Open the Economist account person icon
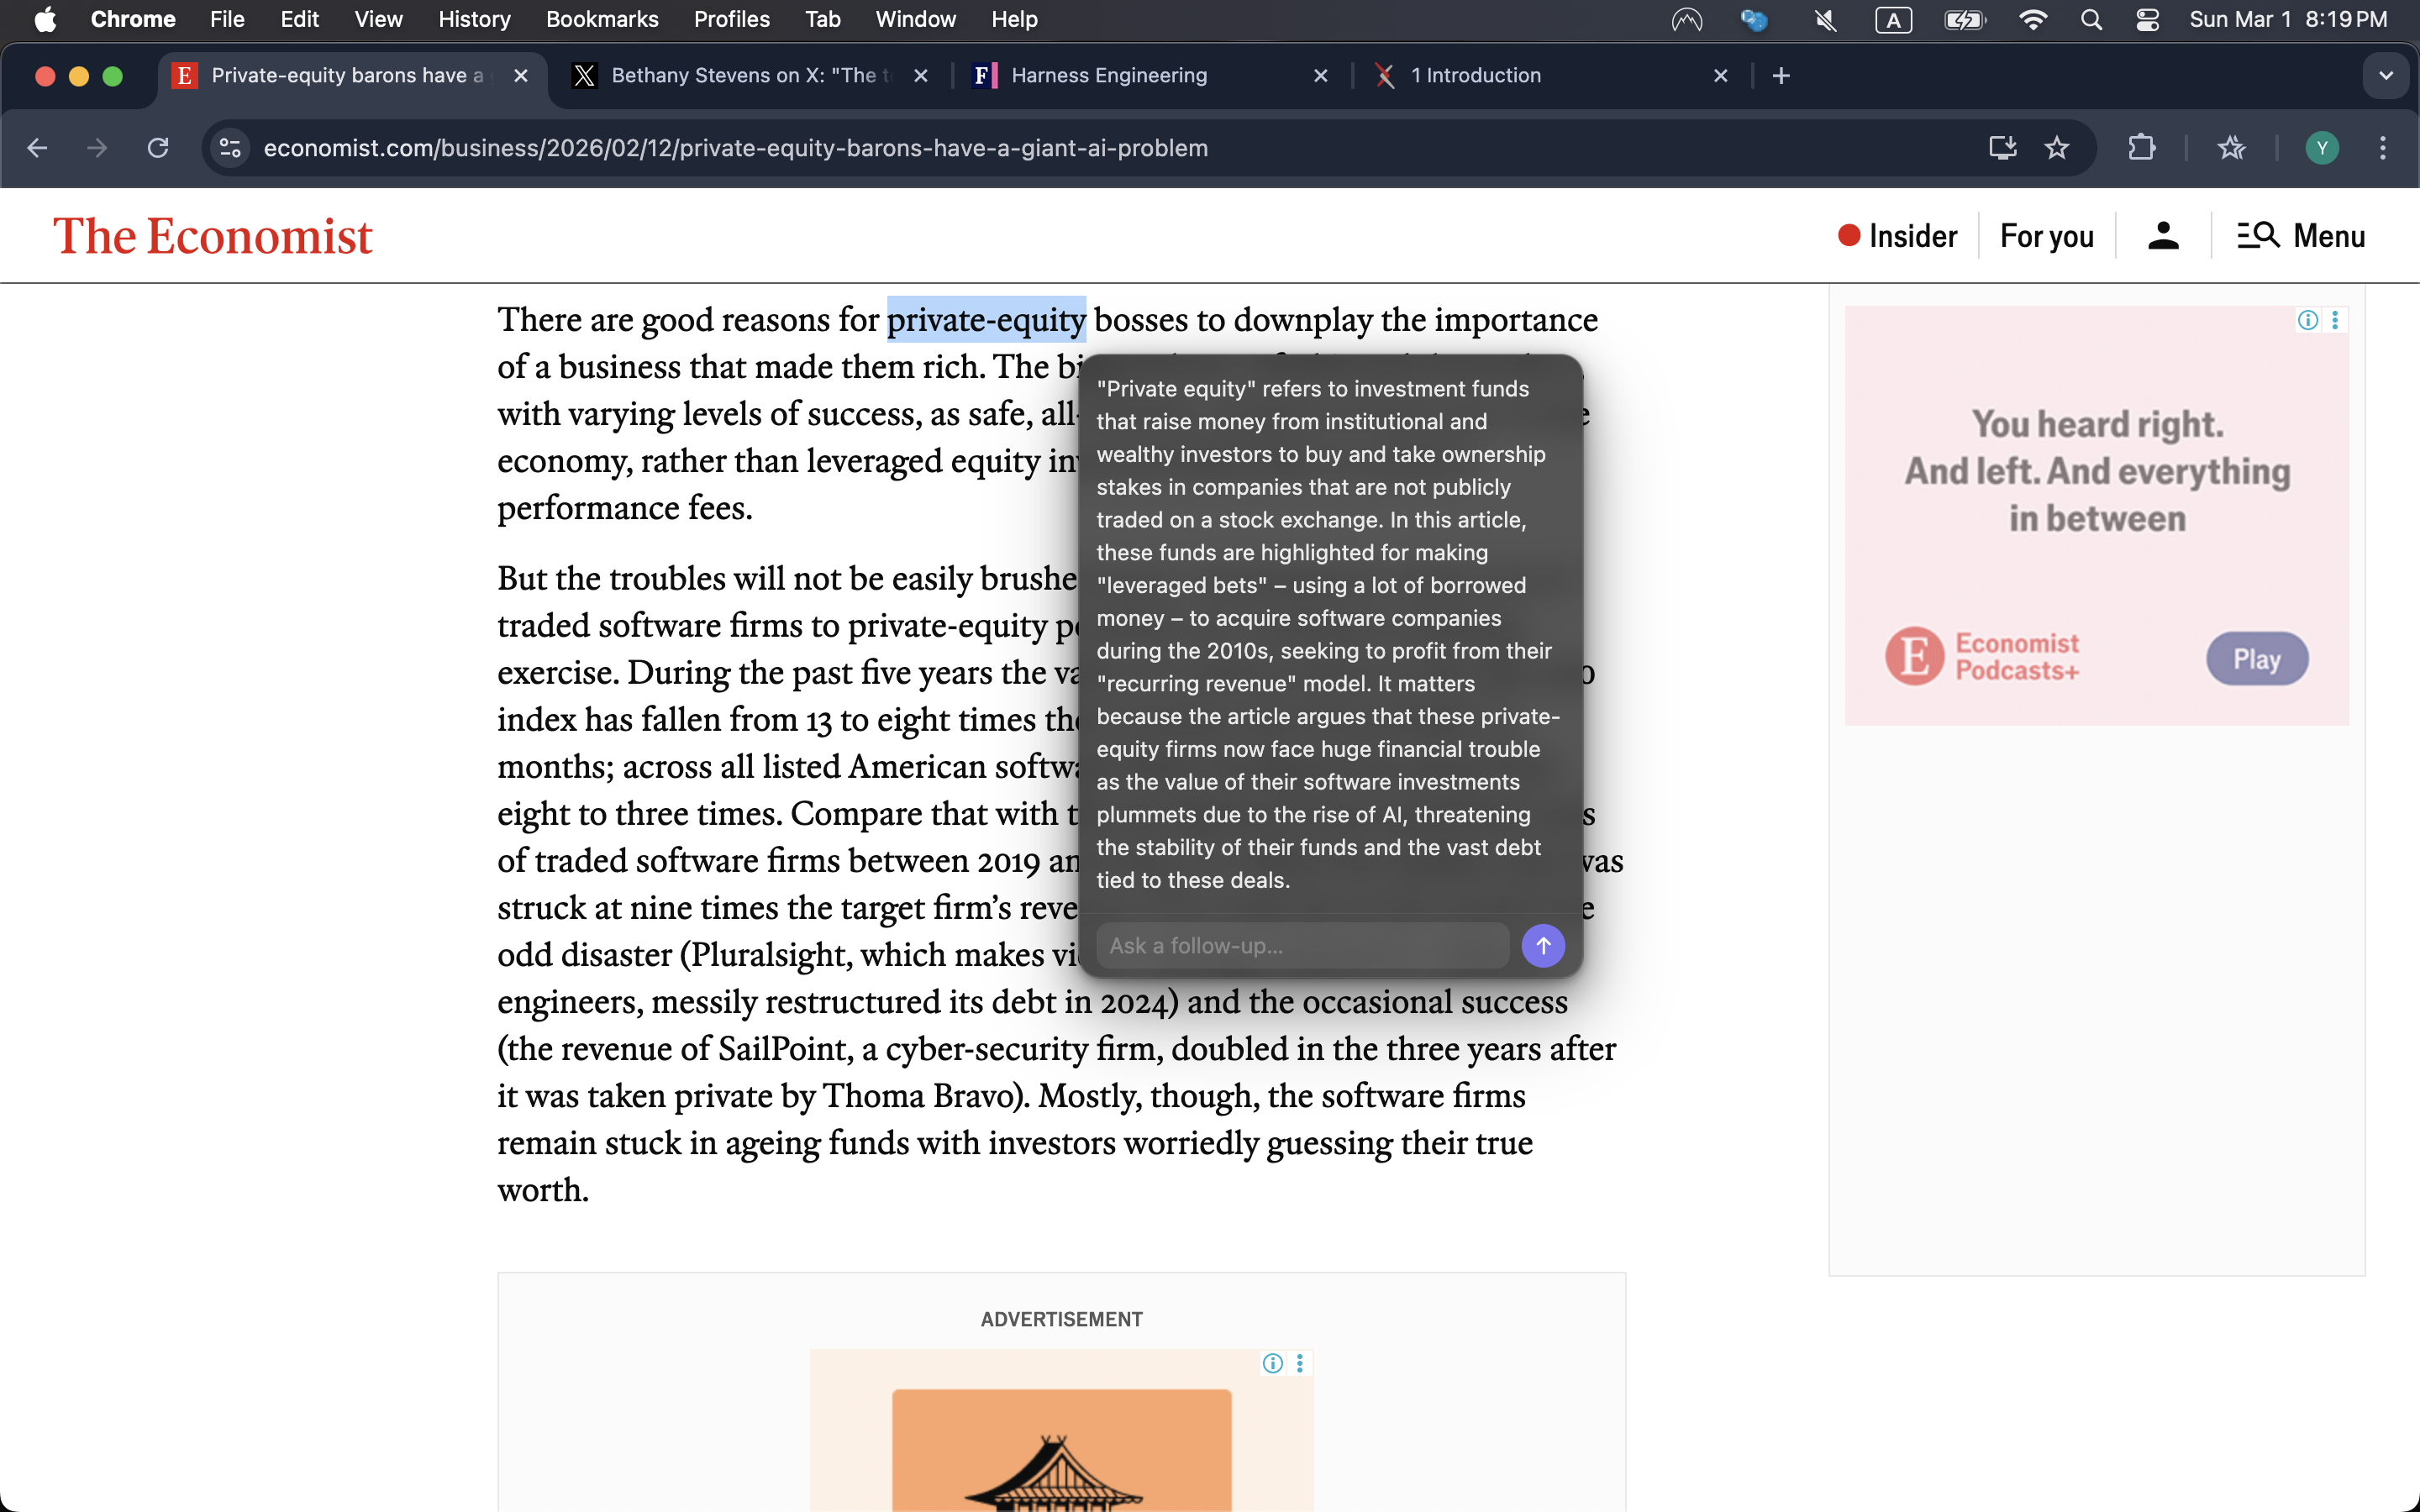Viewport: 2420px width, 1512px height. click(2162, 236)
